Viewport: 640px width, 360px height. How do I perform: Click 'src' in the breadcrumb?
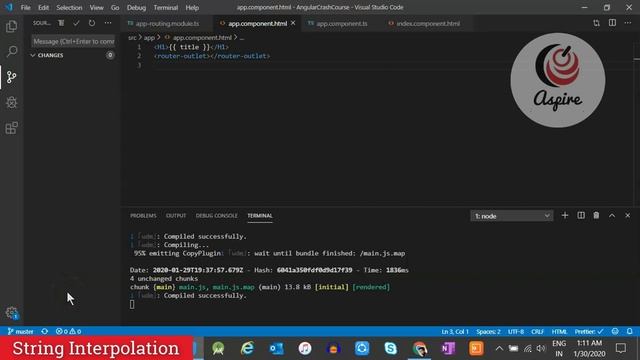(132, 38)
